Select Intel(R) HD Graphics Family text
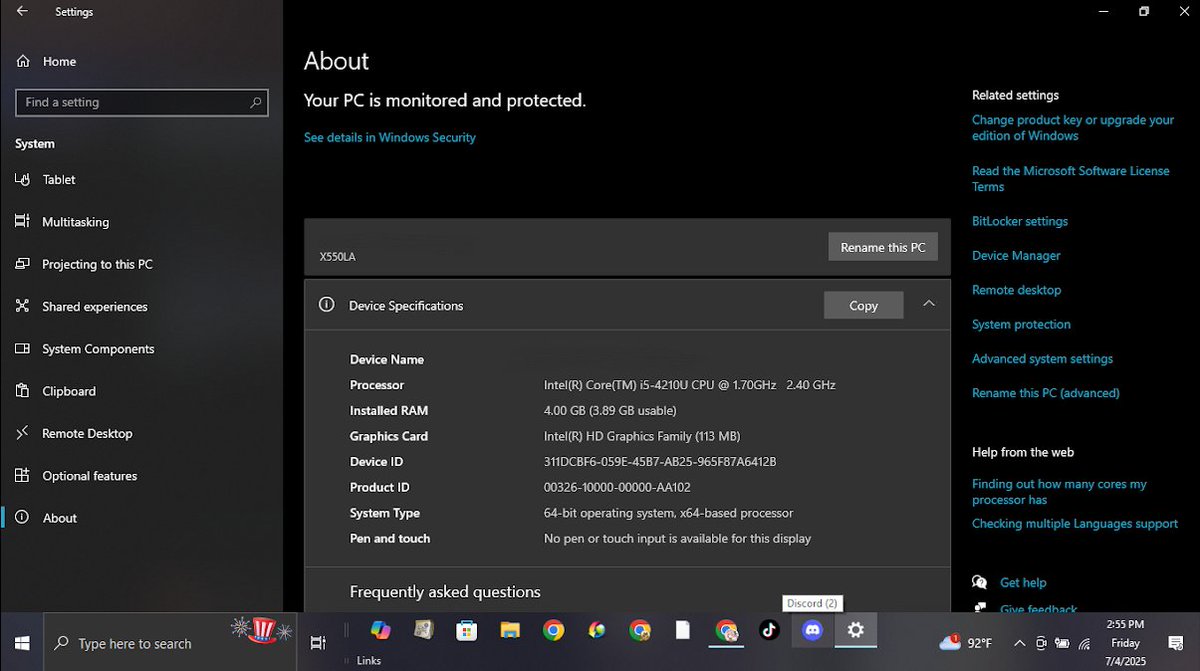This screenshot has width=1200, height=671. point(642,436)
